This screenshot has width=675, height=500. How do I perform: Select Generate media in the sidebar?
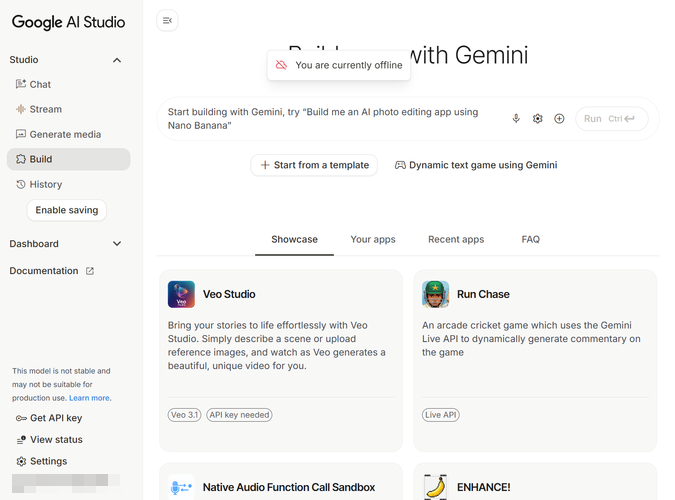[65, 135]
